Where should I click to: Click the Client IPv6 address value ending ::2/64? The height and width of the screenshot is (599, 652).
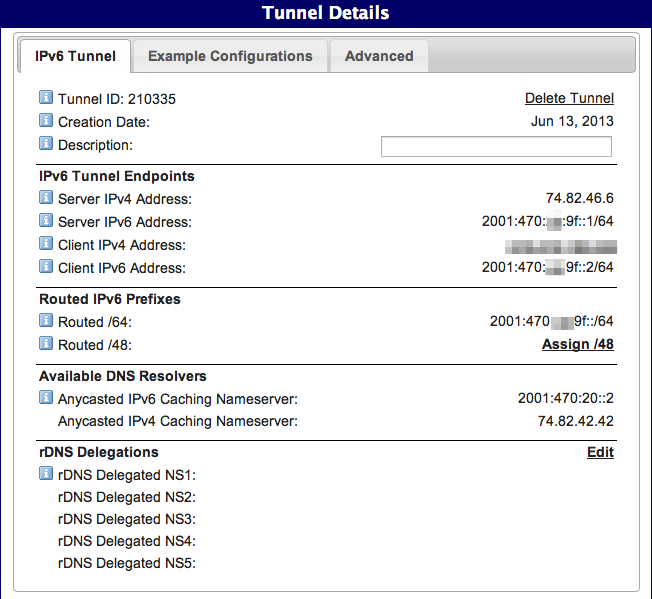click(x=548, y=267)
